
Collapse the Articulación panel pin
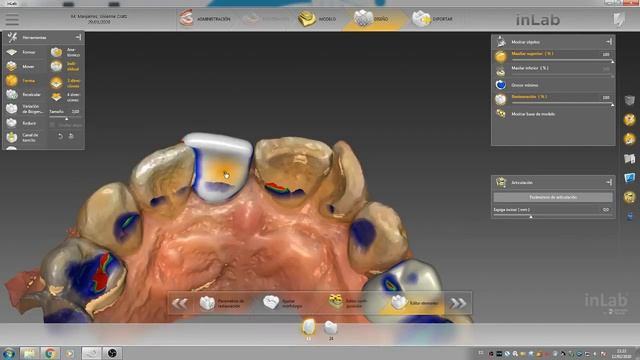609,182
